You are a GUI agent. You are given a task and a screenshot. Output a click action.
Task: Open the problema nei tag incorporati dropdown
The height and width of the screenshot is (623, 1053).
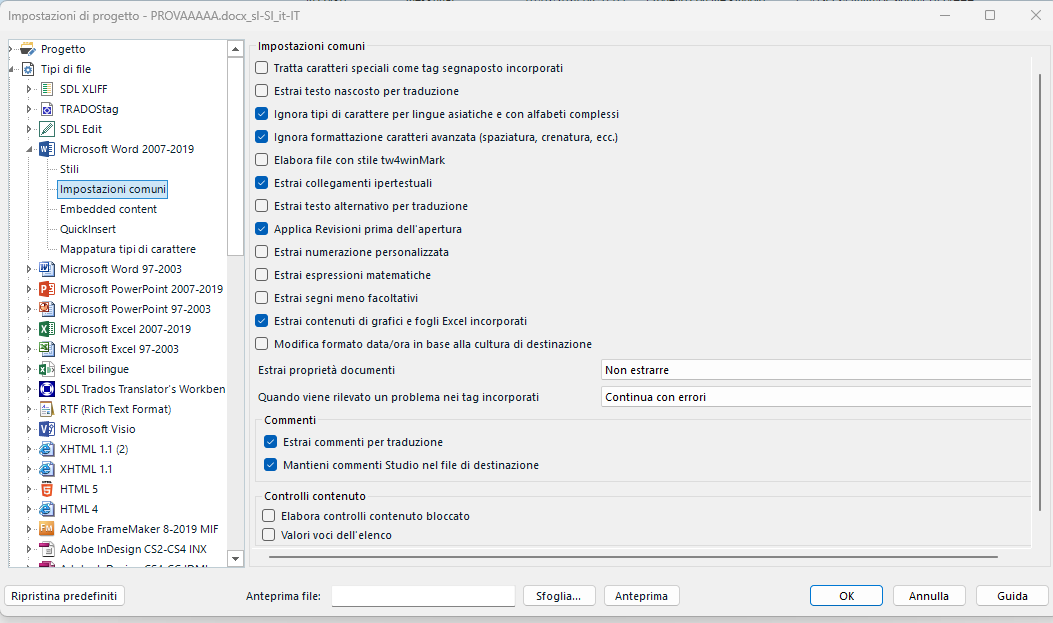(816, 397)
